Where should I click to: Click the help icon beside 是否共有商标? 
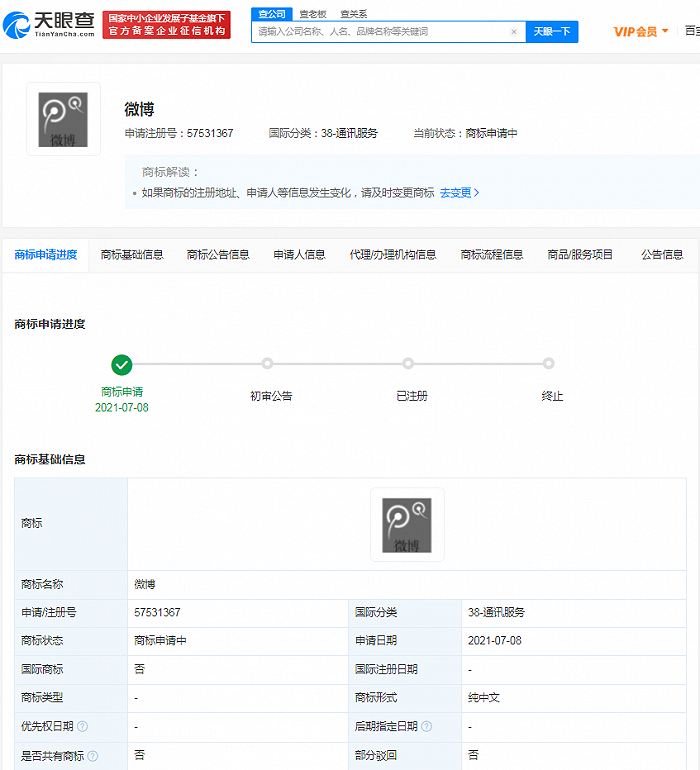(x=92, y=756)
